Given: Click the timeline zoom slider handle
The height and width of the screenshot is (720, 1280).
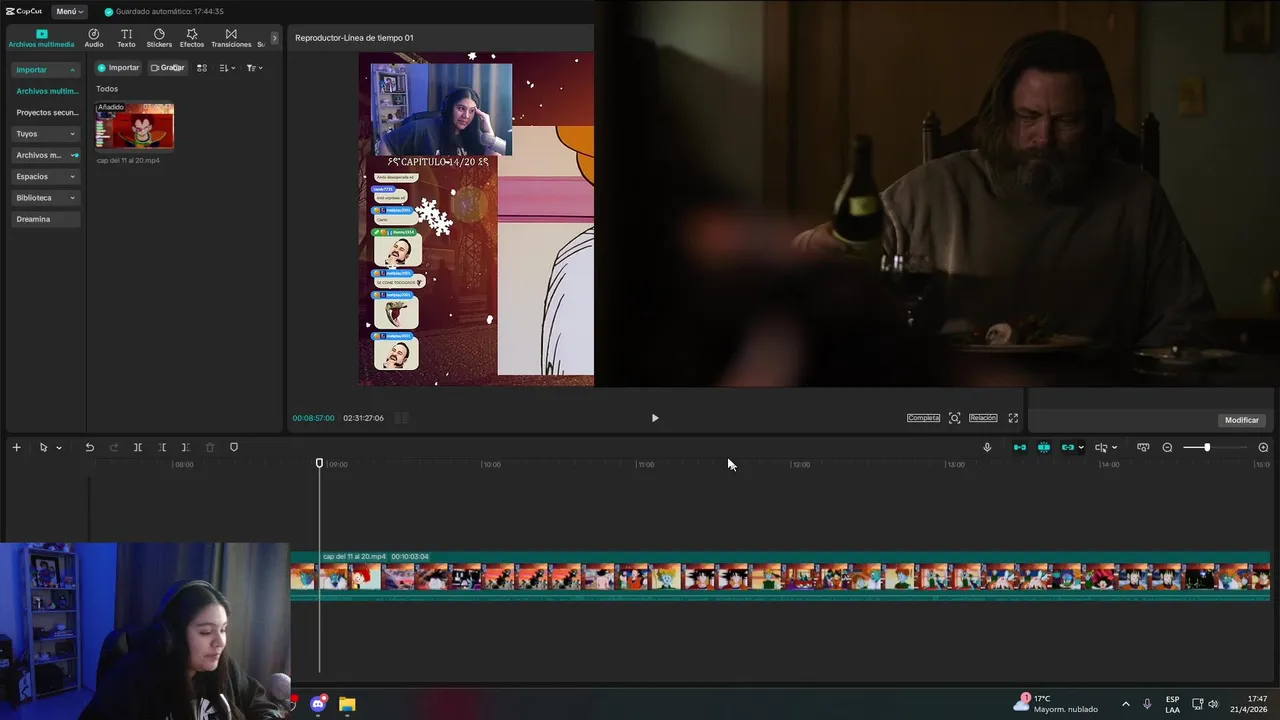Looking at the screenshot, I should pyautogui.click(x=1207, y=447).
